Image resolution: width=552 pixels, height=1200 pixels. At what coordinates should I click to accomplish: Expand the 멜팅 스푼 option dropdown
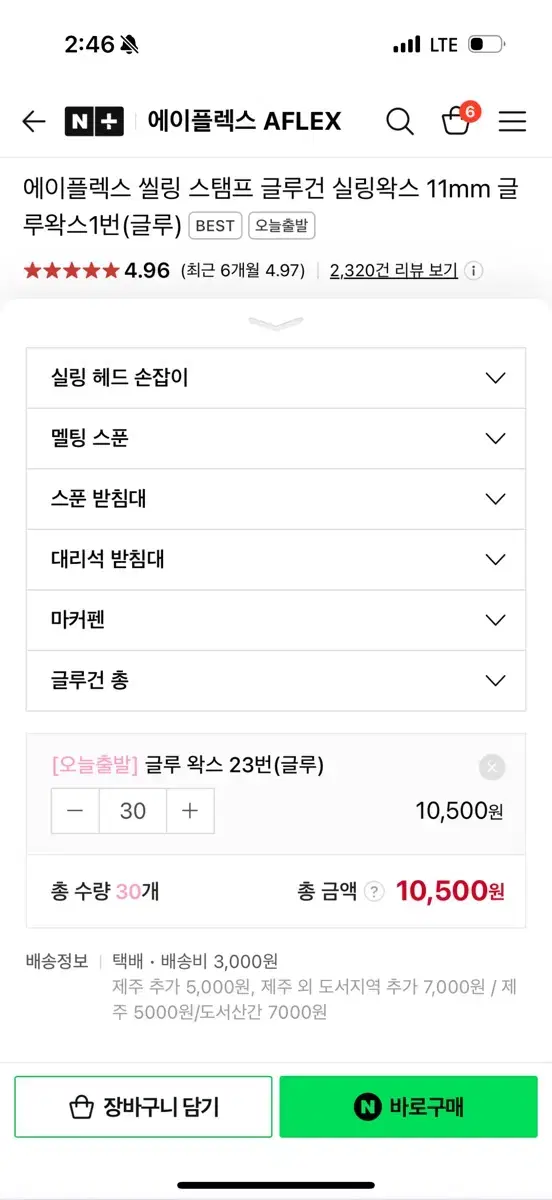tap(276, 439)
